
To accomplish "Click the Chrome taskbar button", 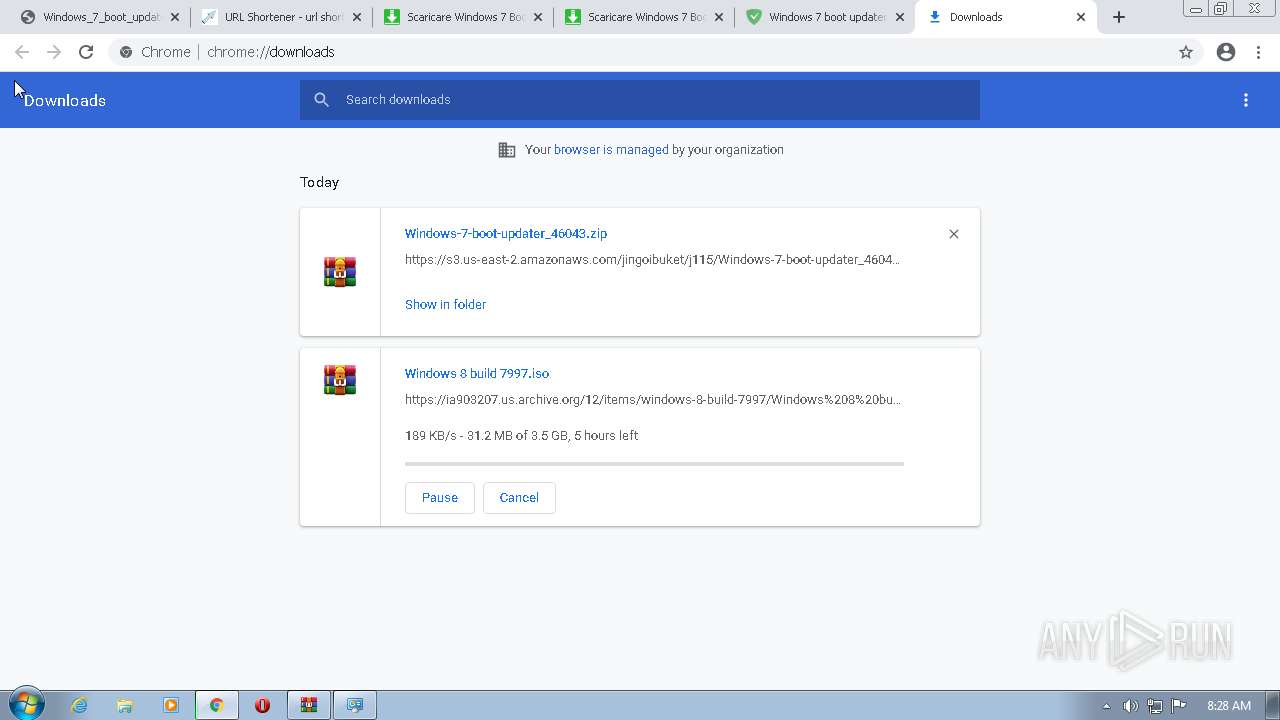I will pyautogui.click(x=216, y=705).
